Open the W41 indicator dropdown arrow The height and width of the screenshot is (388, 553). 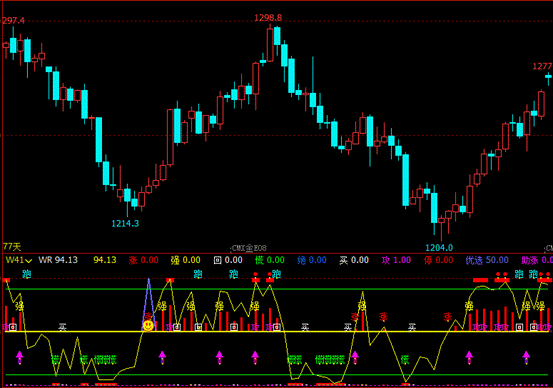[x=29, y=261]
